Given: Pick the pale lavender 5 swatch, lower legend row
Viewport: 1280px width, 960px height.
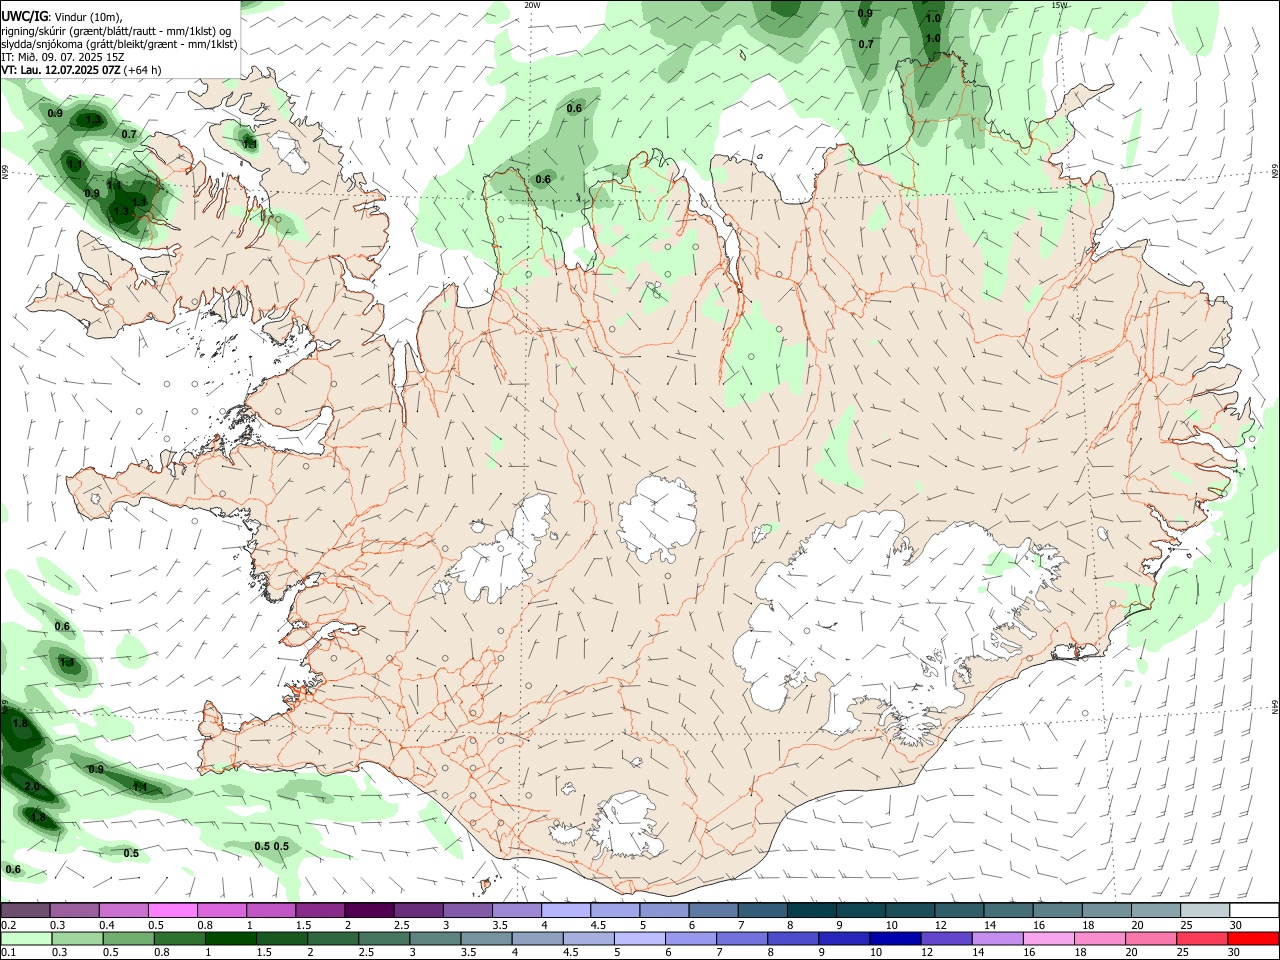Looking at the screenshot, I should pos(640,938).
